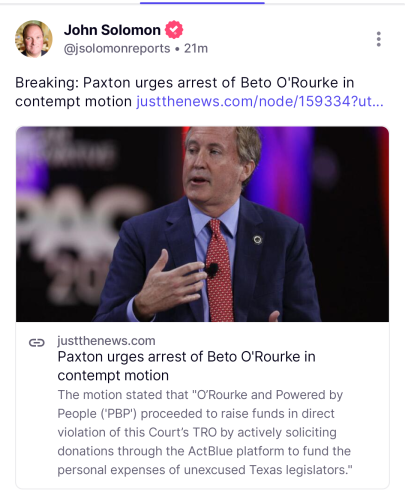Visit the @jsolomonreports handle
Image resolution: width=405 pixels, height=500 pixels.
click(117, 49)
